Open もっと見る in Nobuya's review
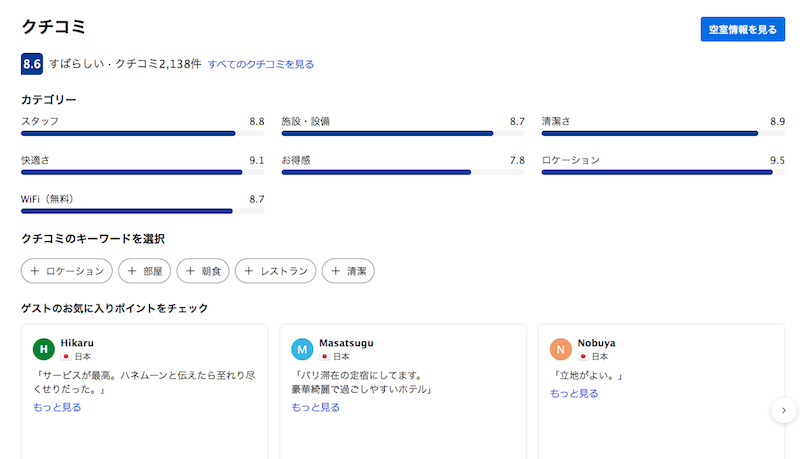This screenshot has width=800, height=459. (x=574, y=393)
